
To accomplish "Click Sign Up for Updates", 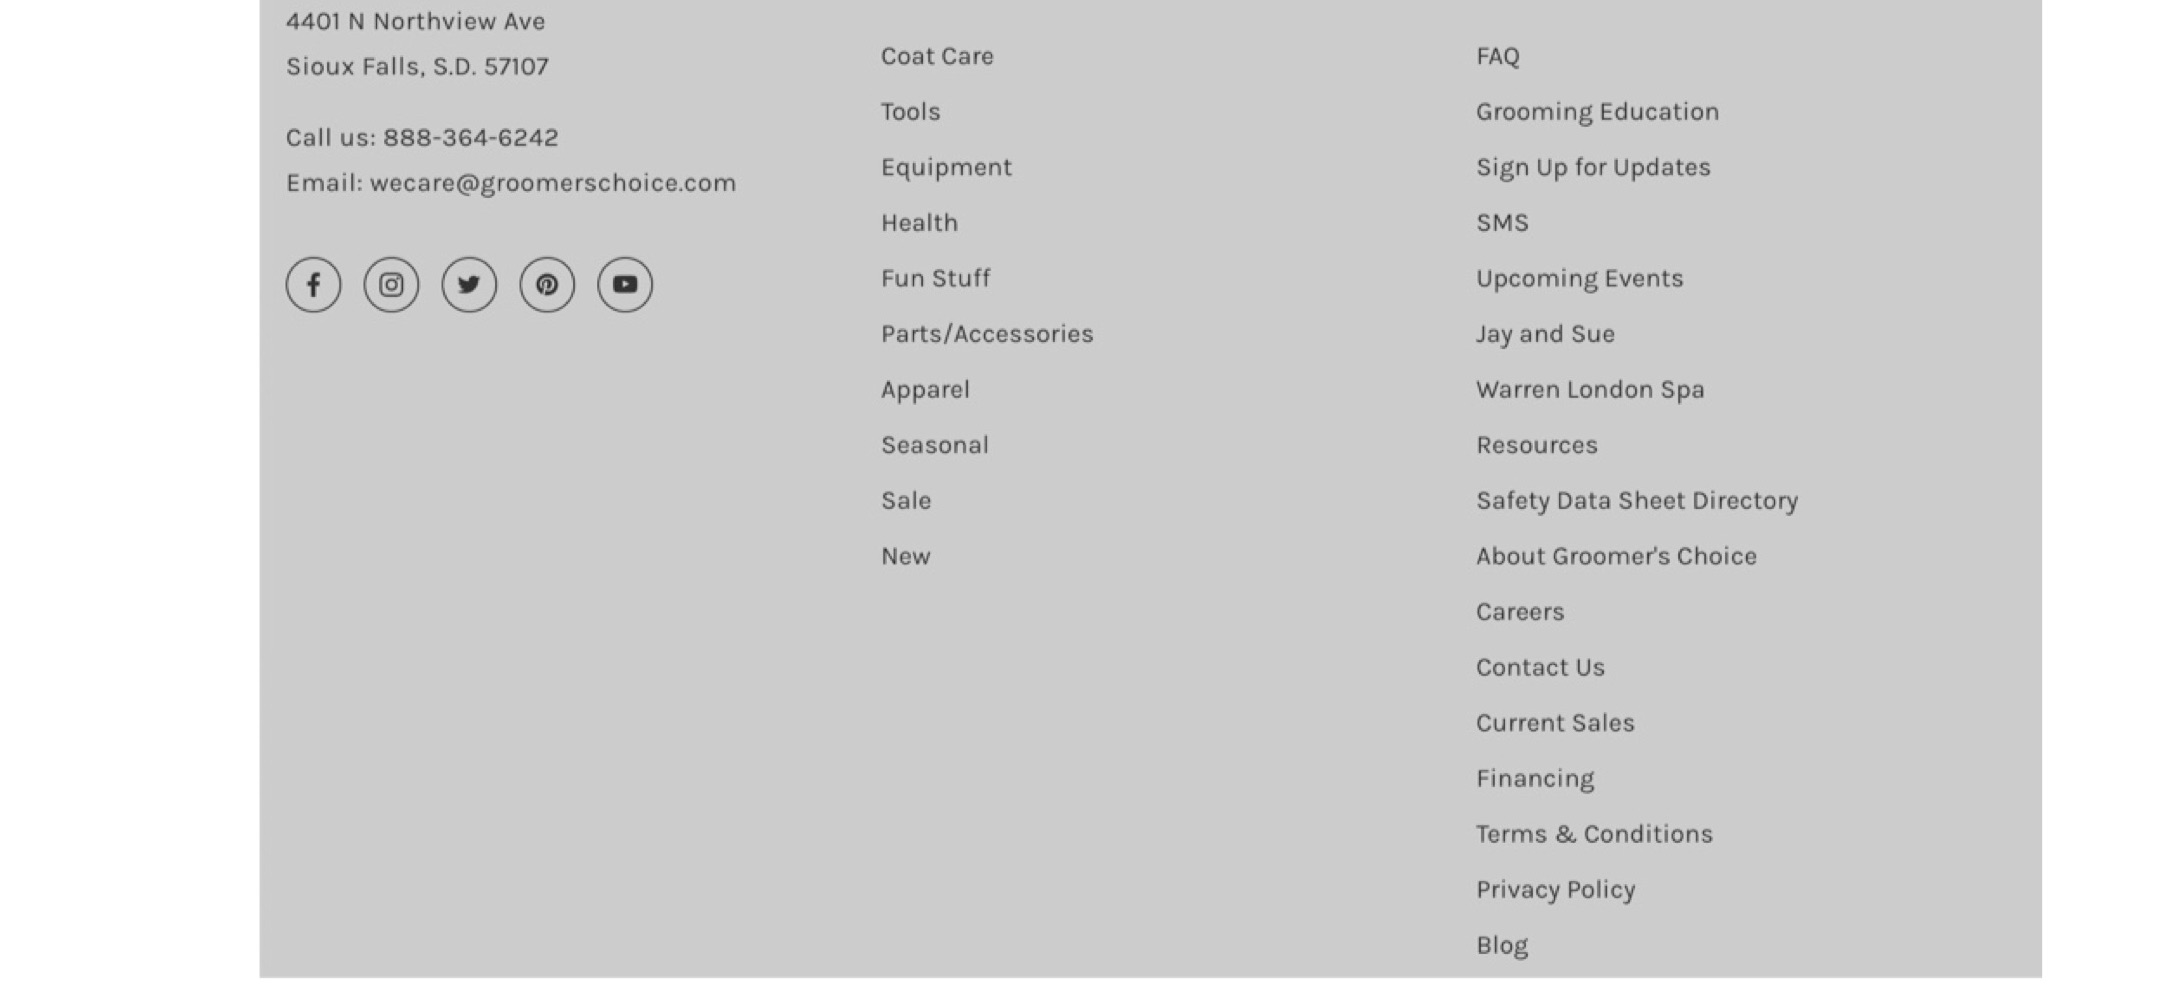I will click(x=1593, y=167).
